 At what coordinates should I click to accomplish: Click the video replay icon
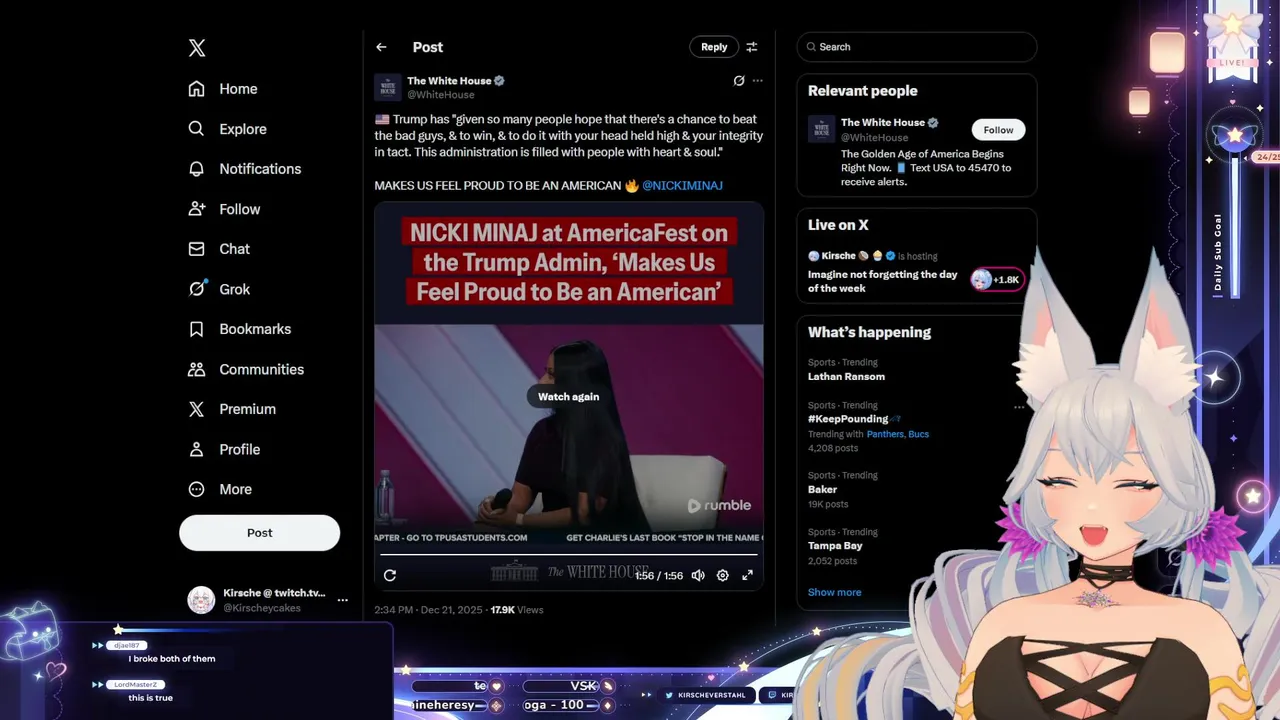[x=390, y=575]
